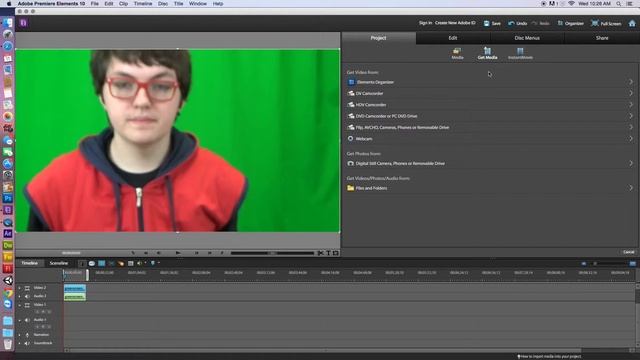Viewport: 640px width, 360px height.
Task: Play the preview video
Action: (178, 253)
